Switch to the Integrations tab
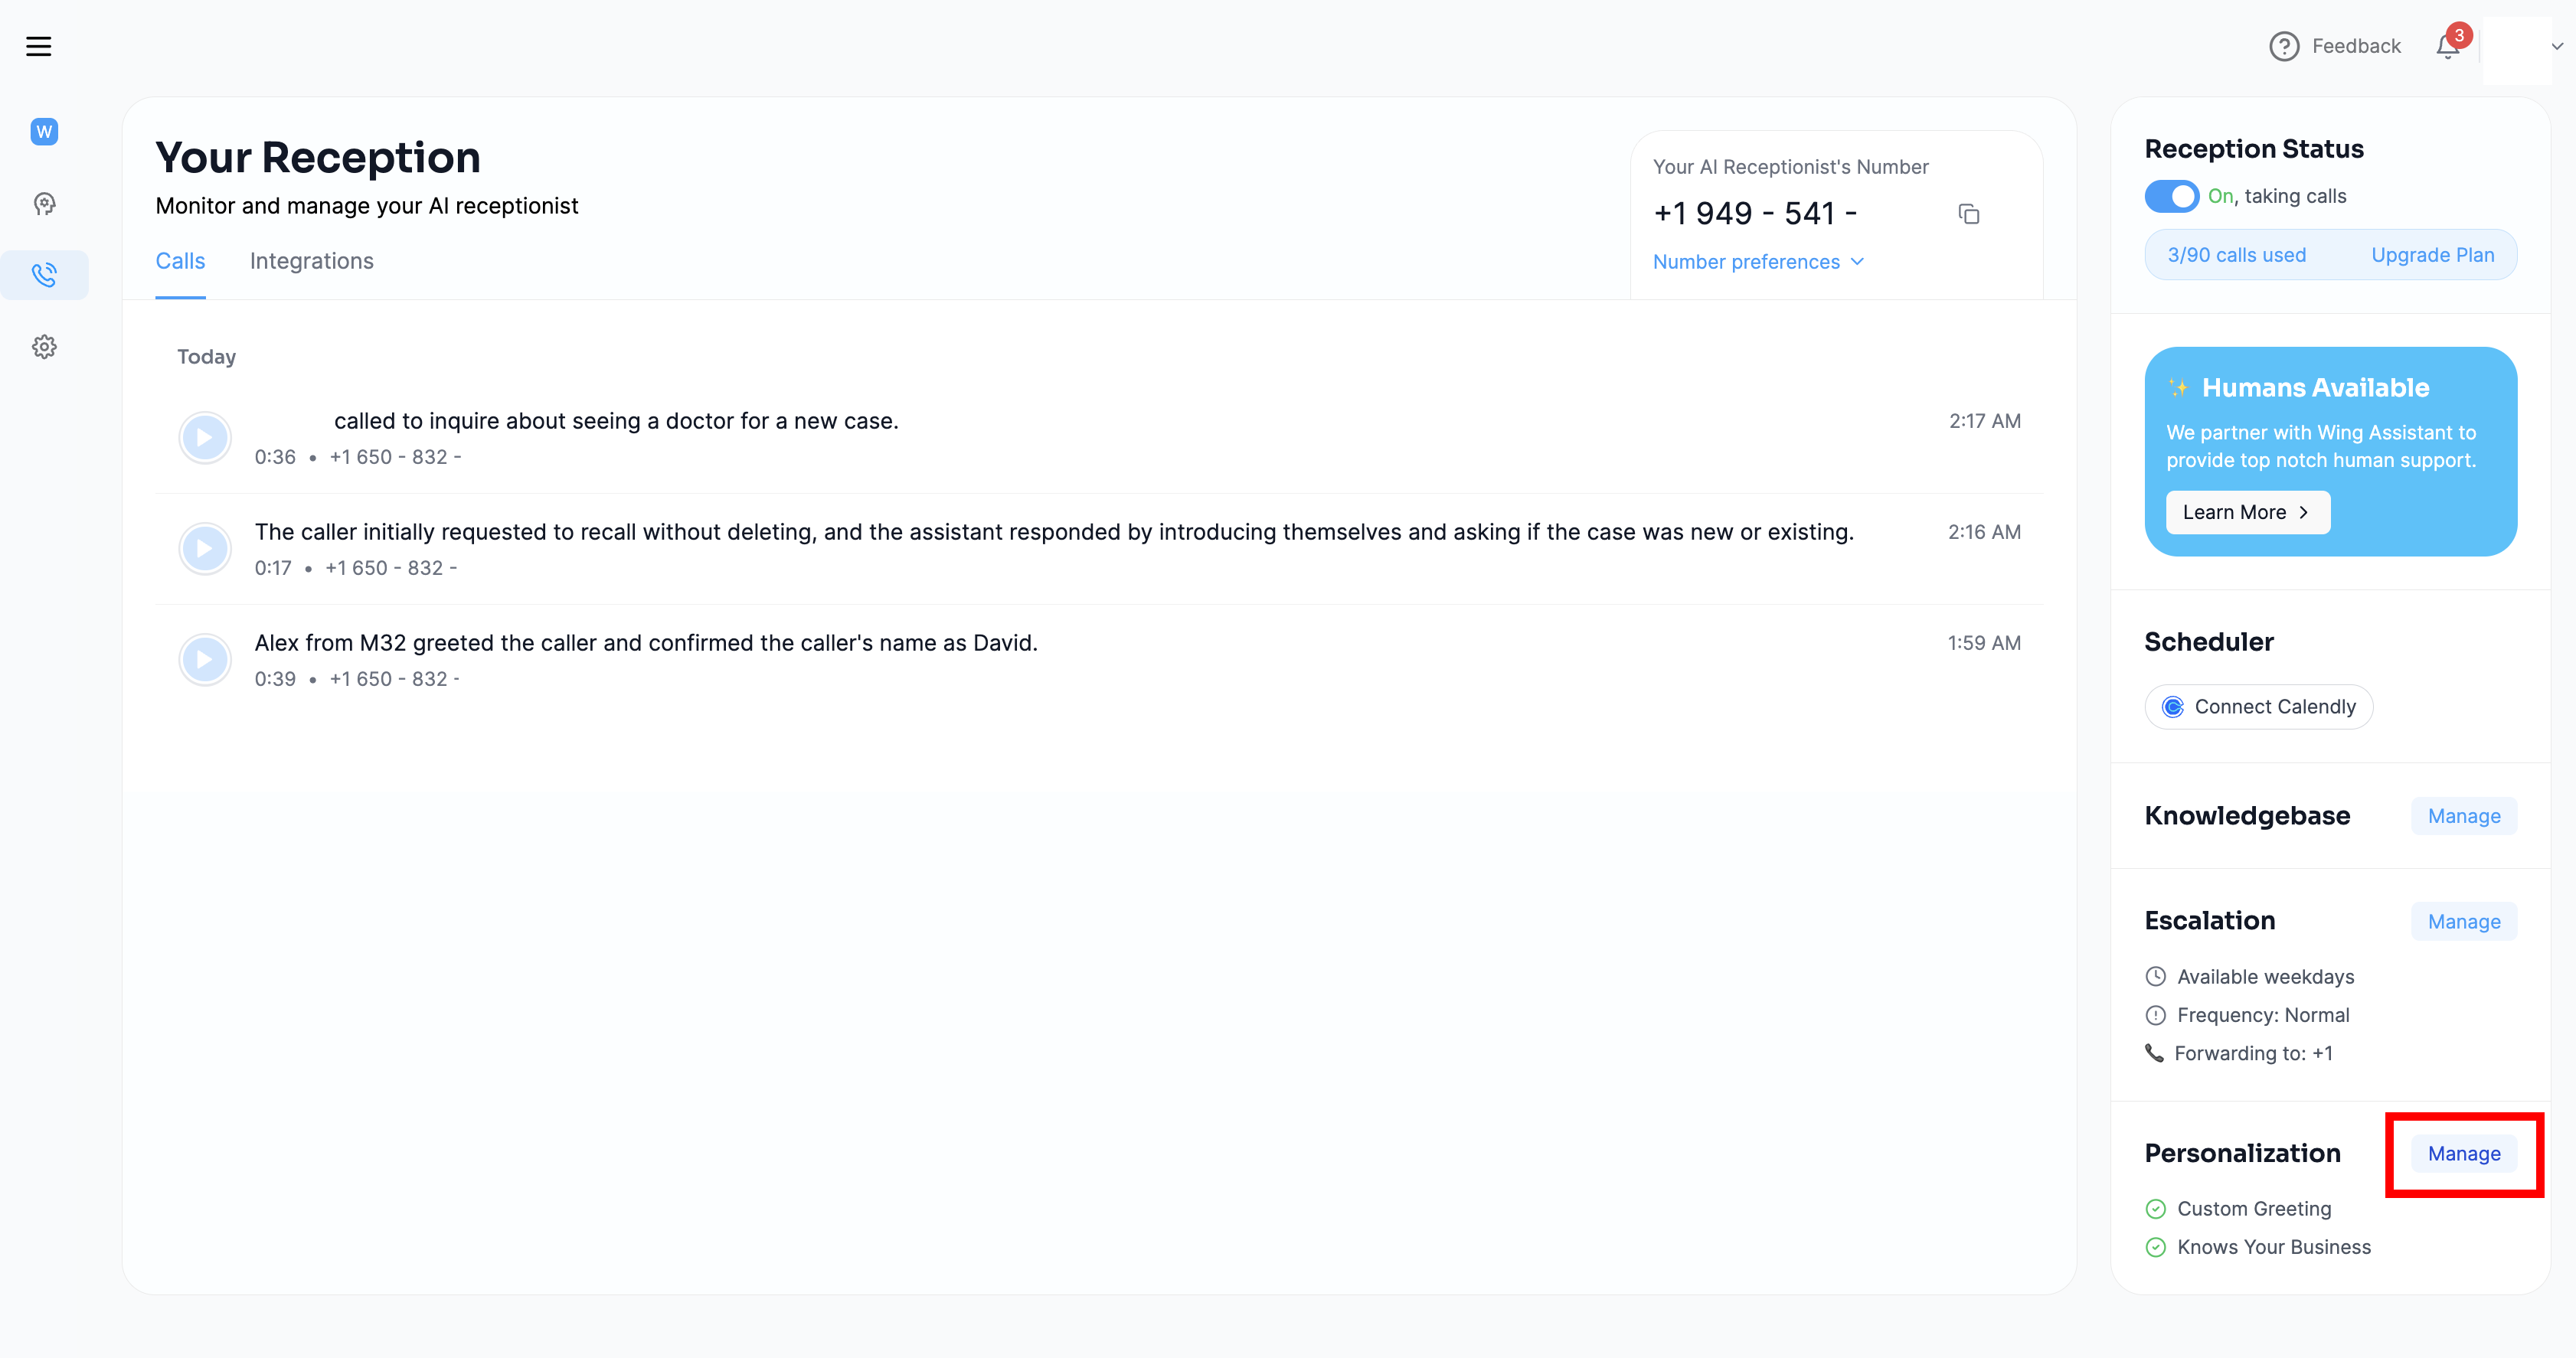The height and width of the screenshot is (1358, 2576). (x=311, y=261)
